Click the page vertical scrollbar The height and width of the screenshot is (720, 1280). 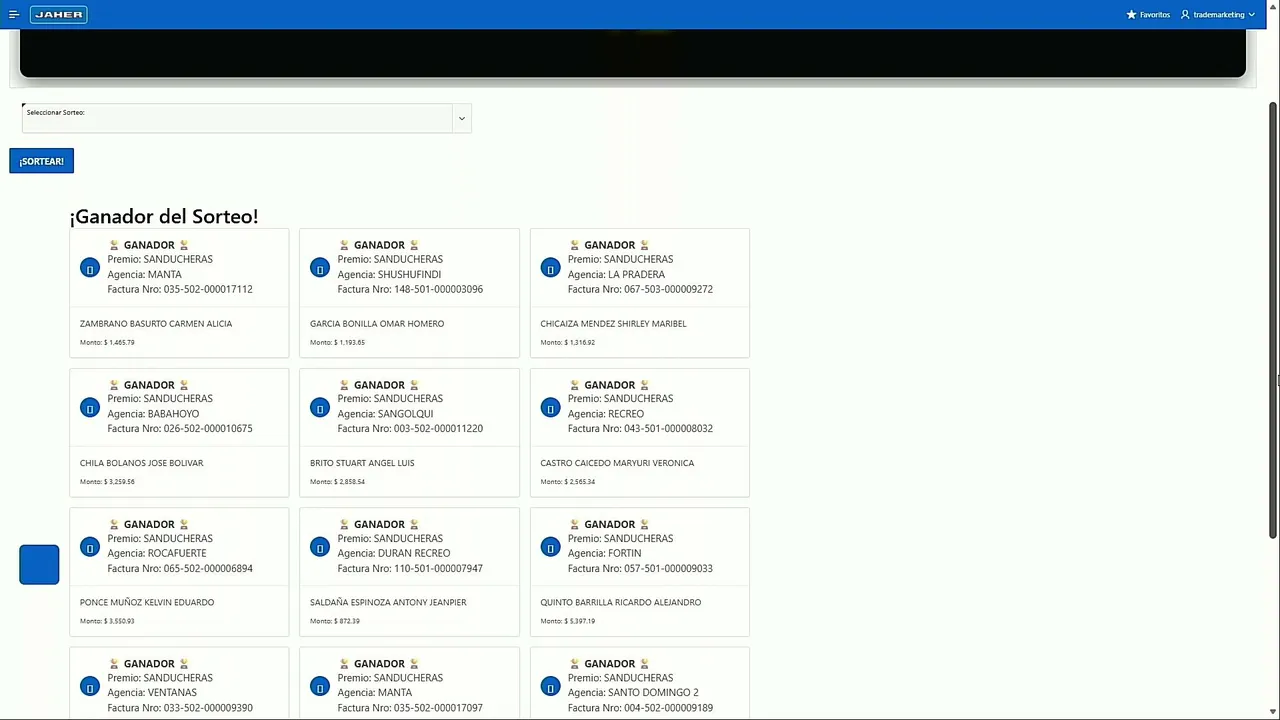coord(1273,320)
